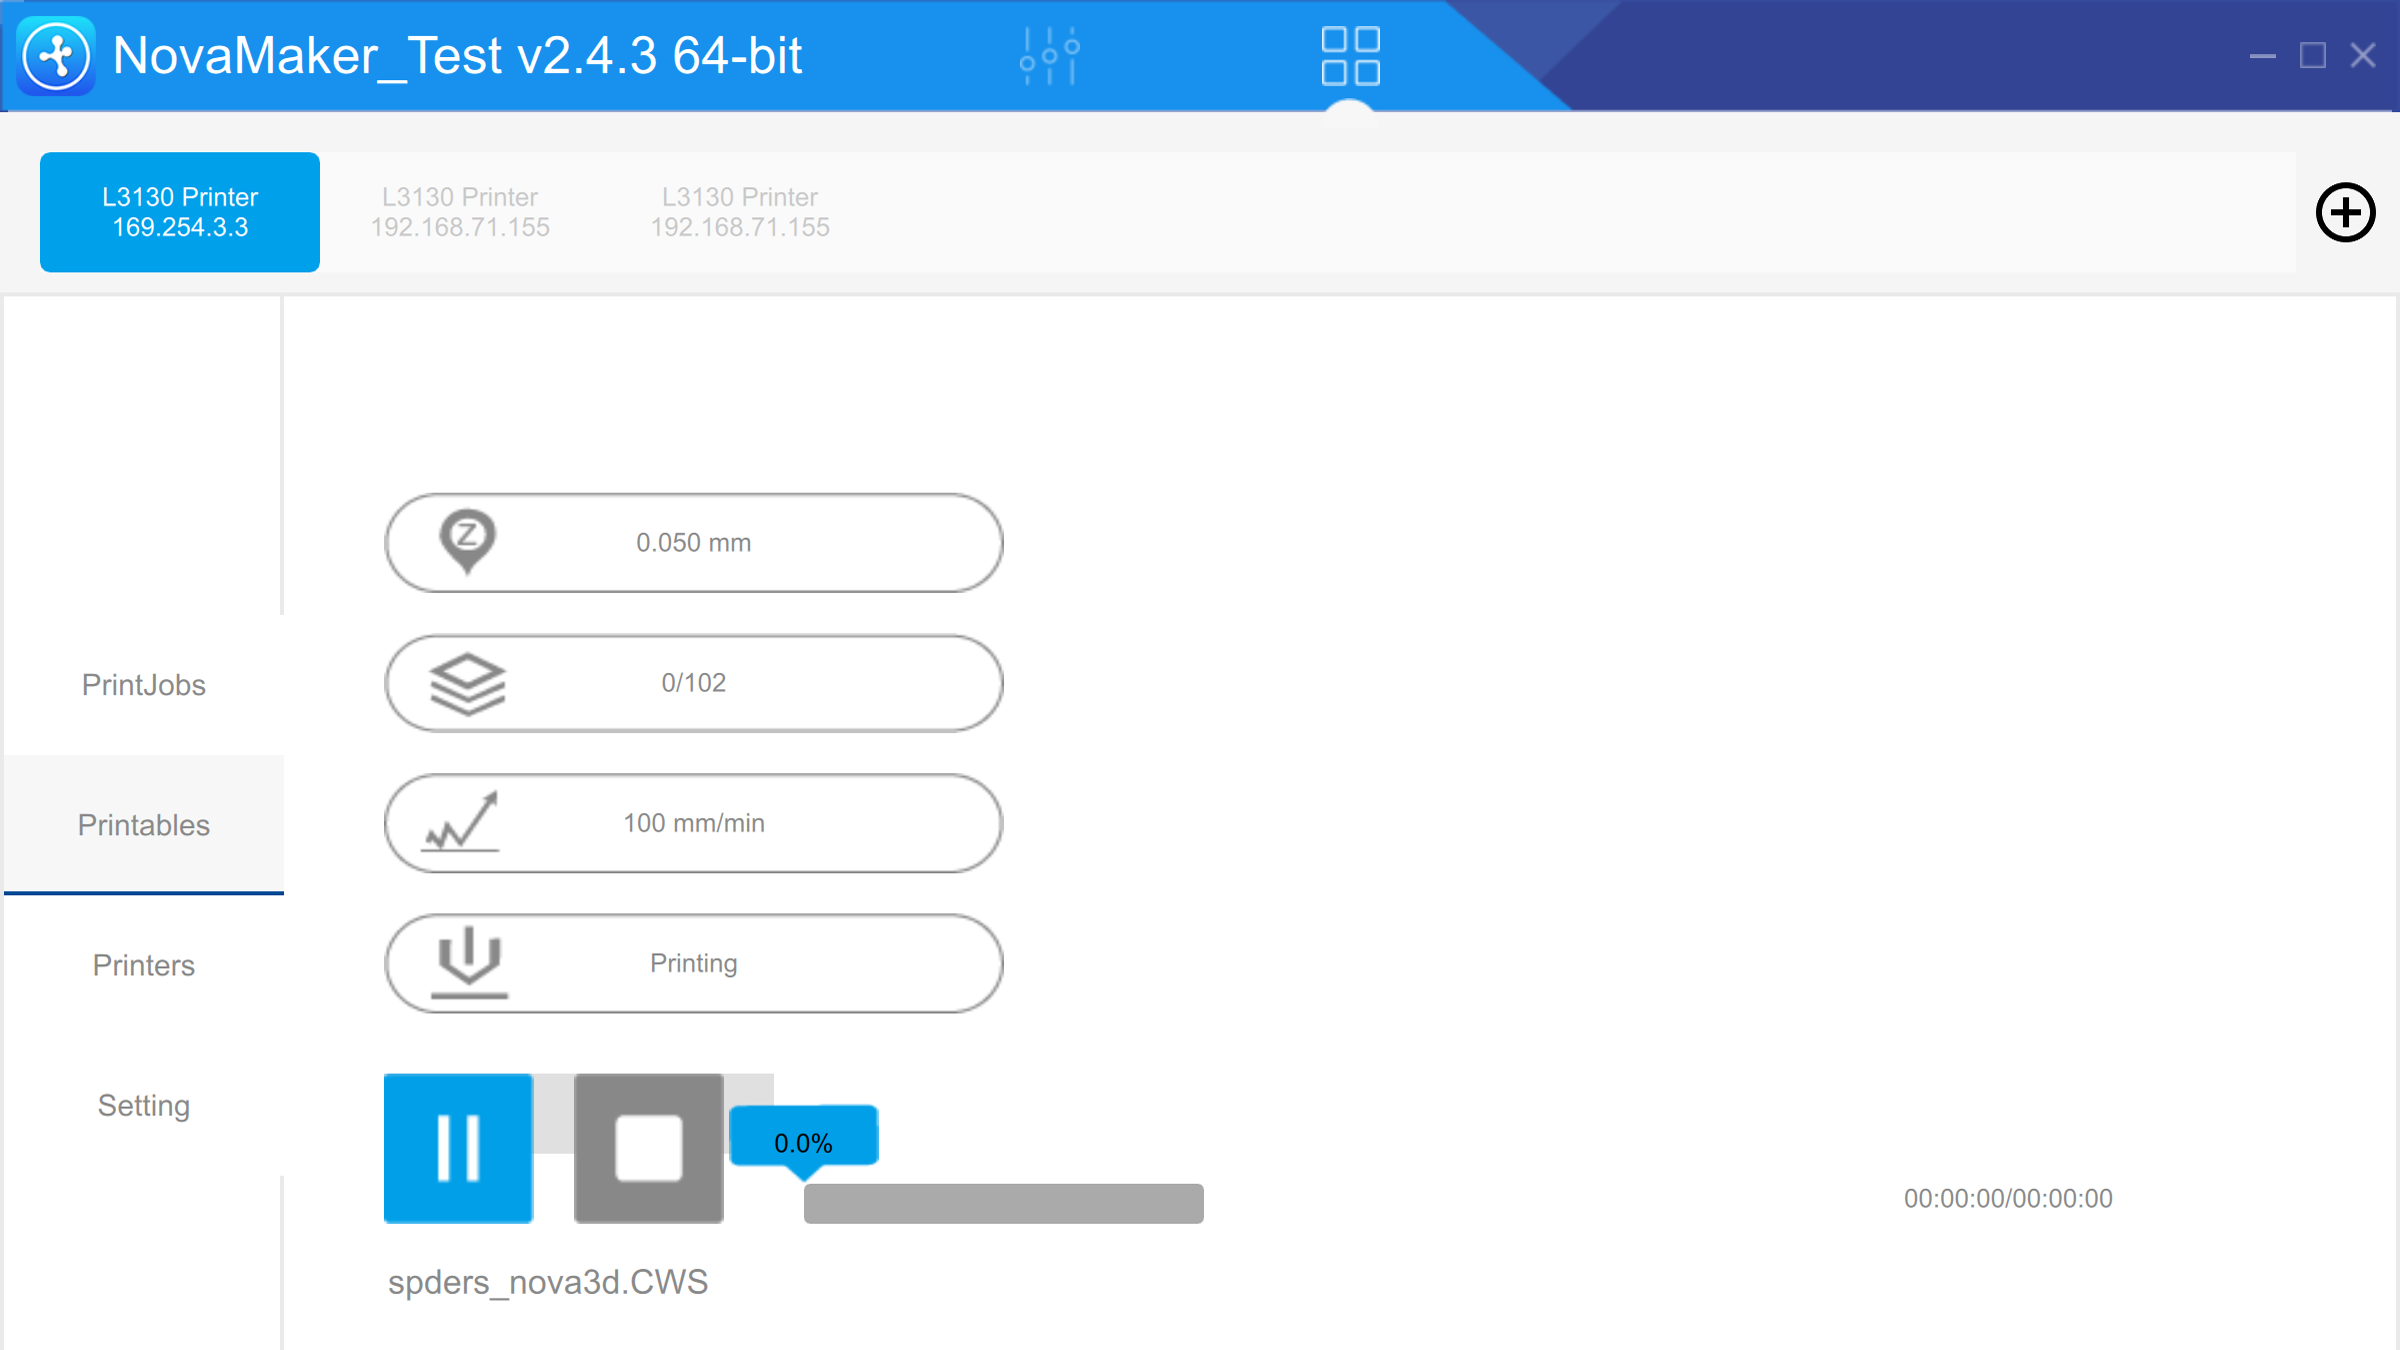Open the Setting section
Viewport: 2400px width, 1350px height.
(x=144, y=1105)
